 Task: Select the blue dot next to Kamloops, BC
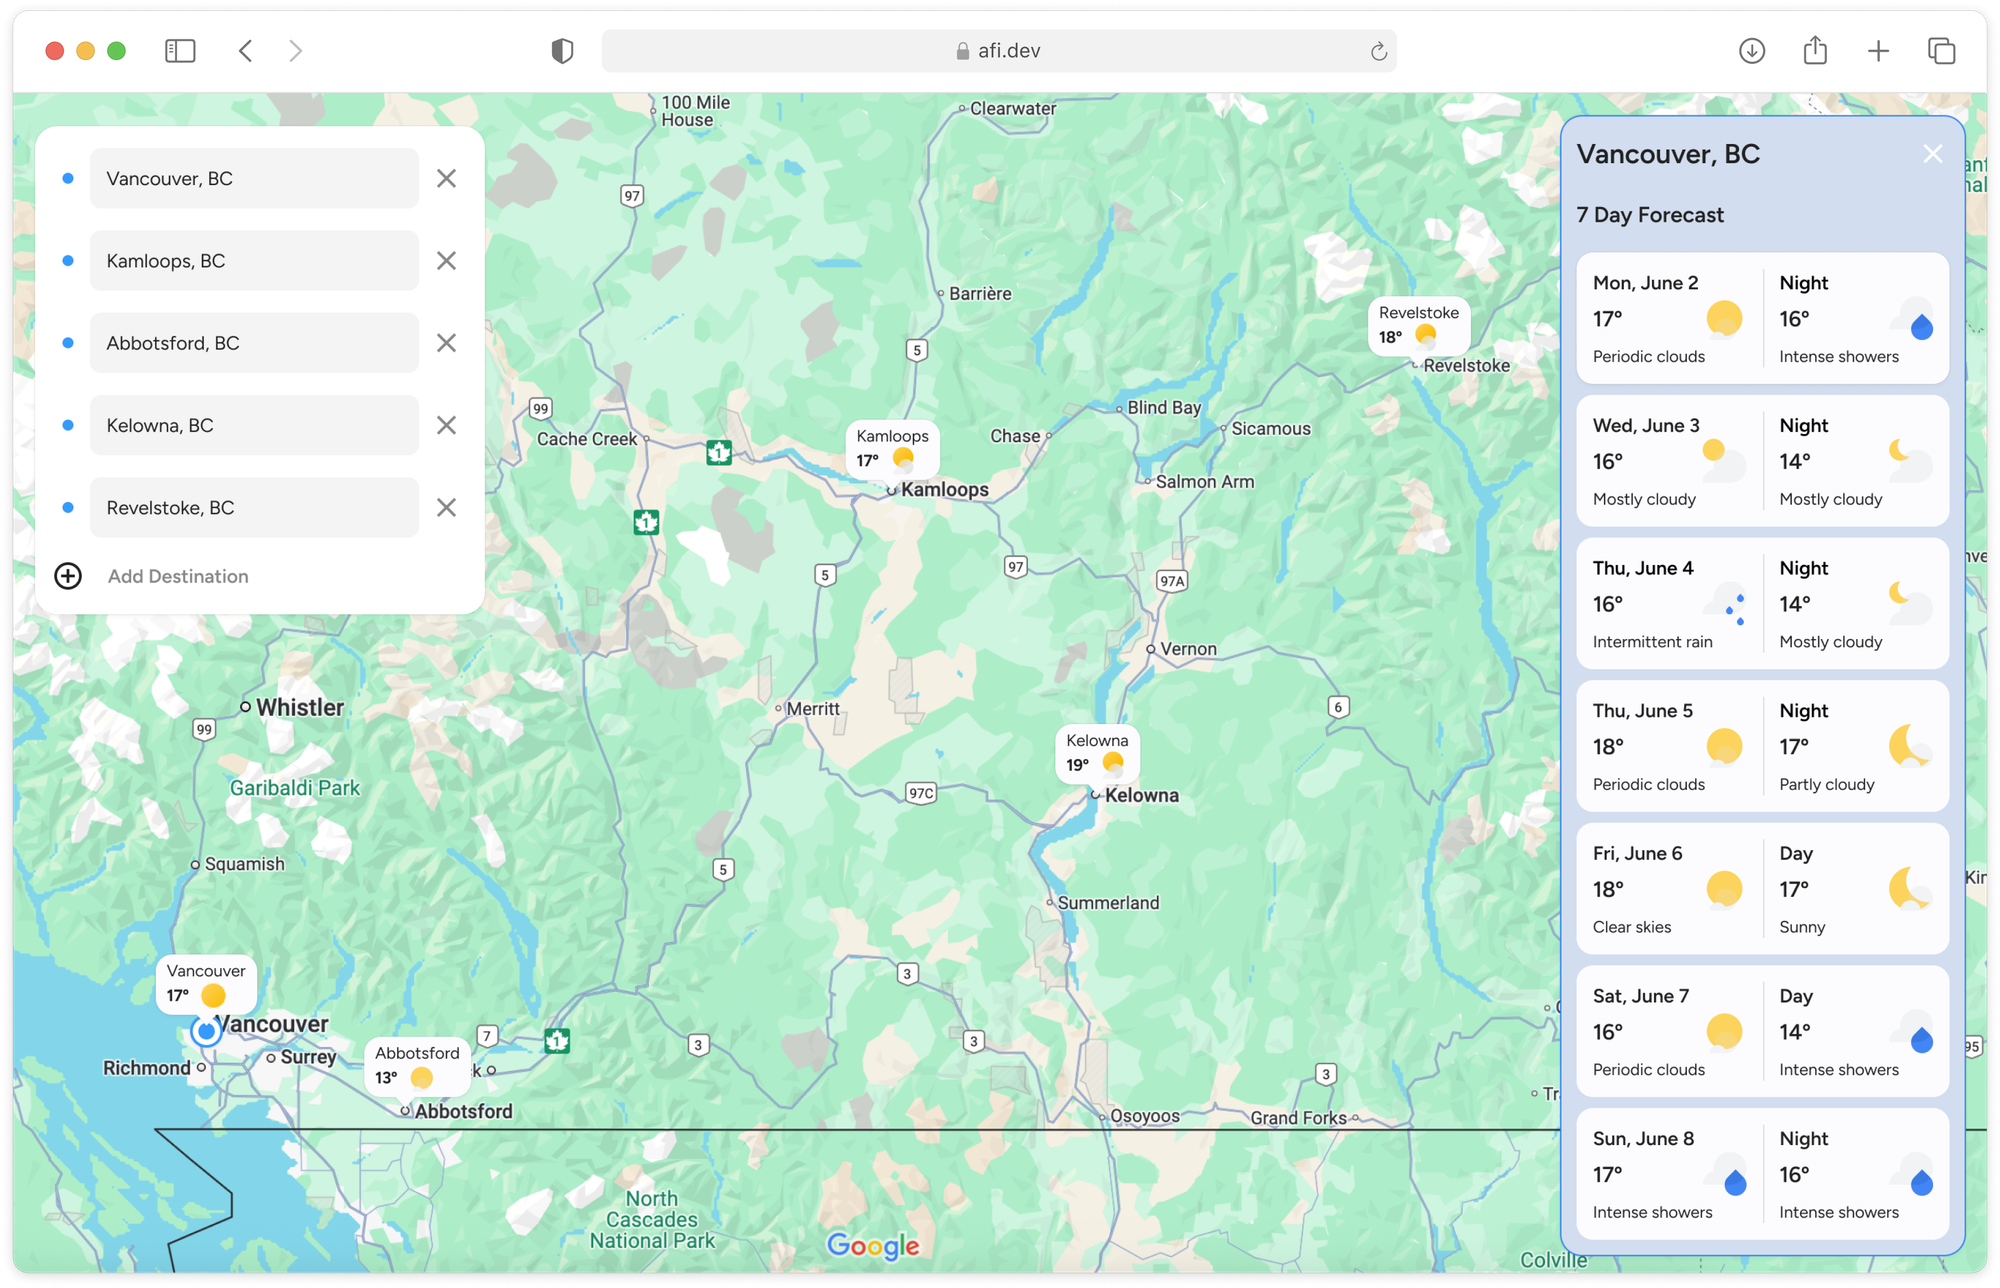(x=67, y=260)
